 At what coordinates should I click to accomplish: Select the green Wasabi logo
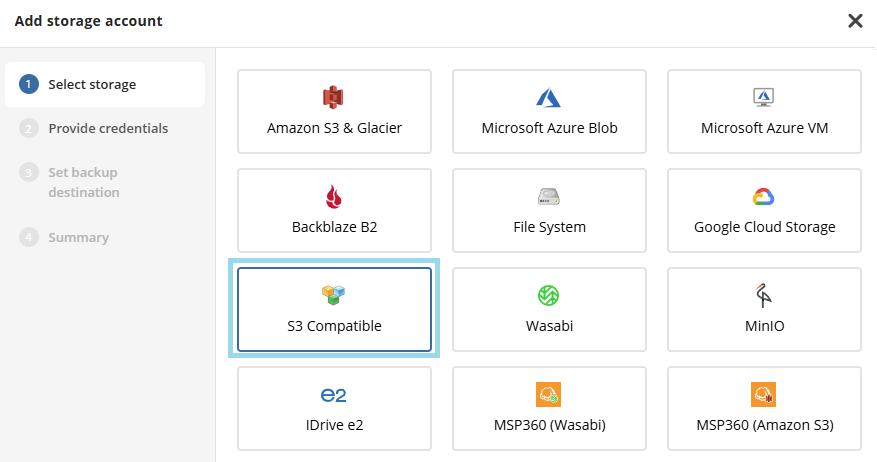[x=549, y=295]
